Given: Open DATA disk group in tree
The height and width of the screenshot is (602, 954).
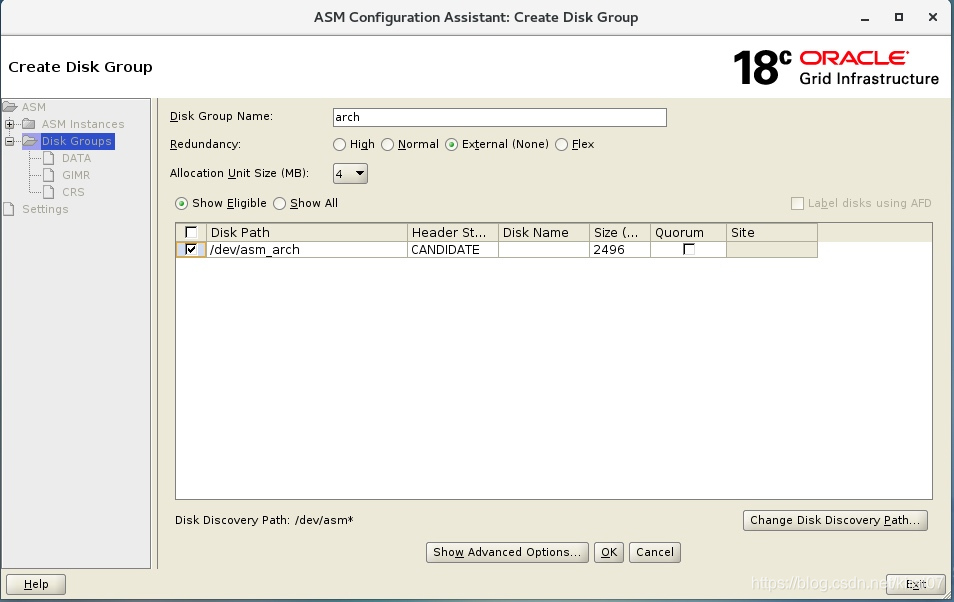Looking at the screenshot, I should click(77, 158).
